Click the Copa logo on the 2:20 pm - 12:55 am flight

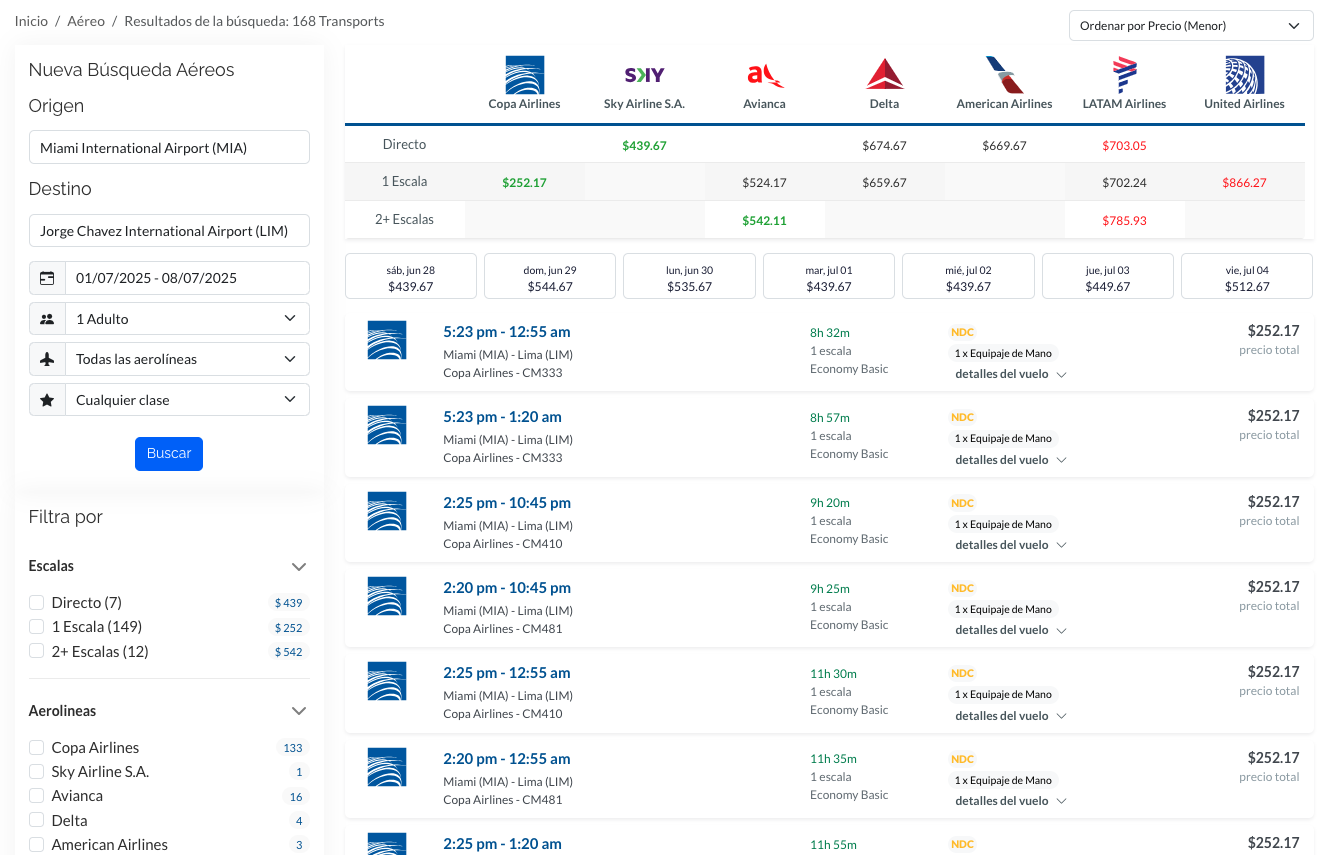pos(387,767)
